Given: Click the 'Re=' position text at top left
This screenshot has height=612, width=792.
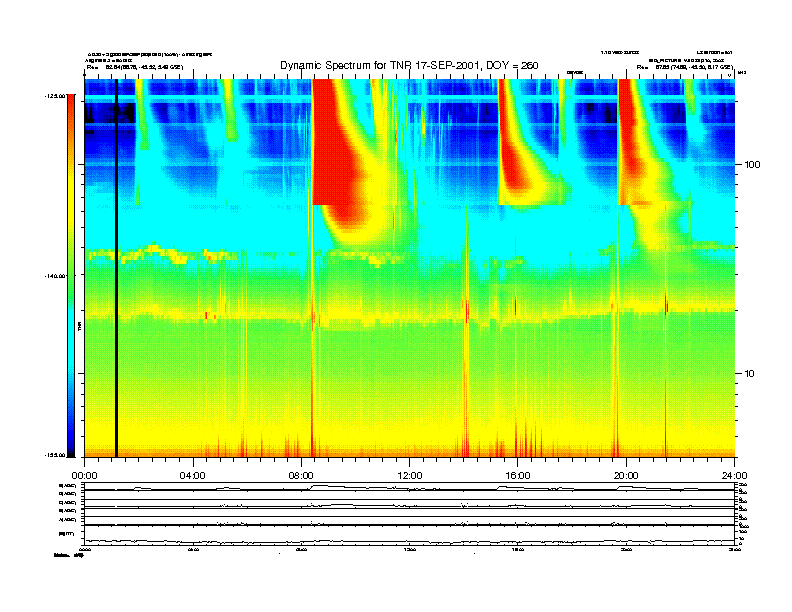Looking at the screenshot, I should (135, 67).
